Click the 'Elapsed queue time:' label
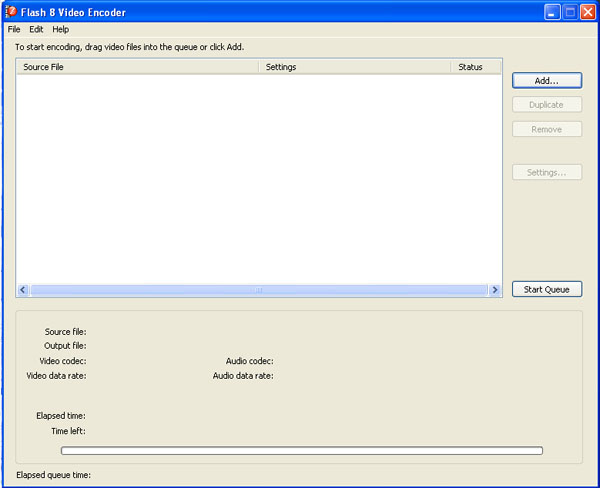 click(x=54, y=475)
